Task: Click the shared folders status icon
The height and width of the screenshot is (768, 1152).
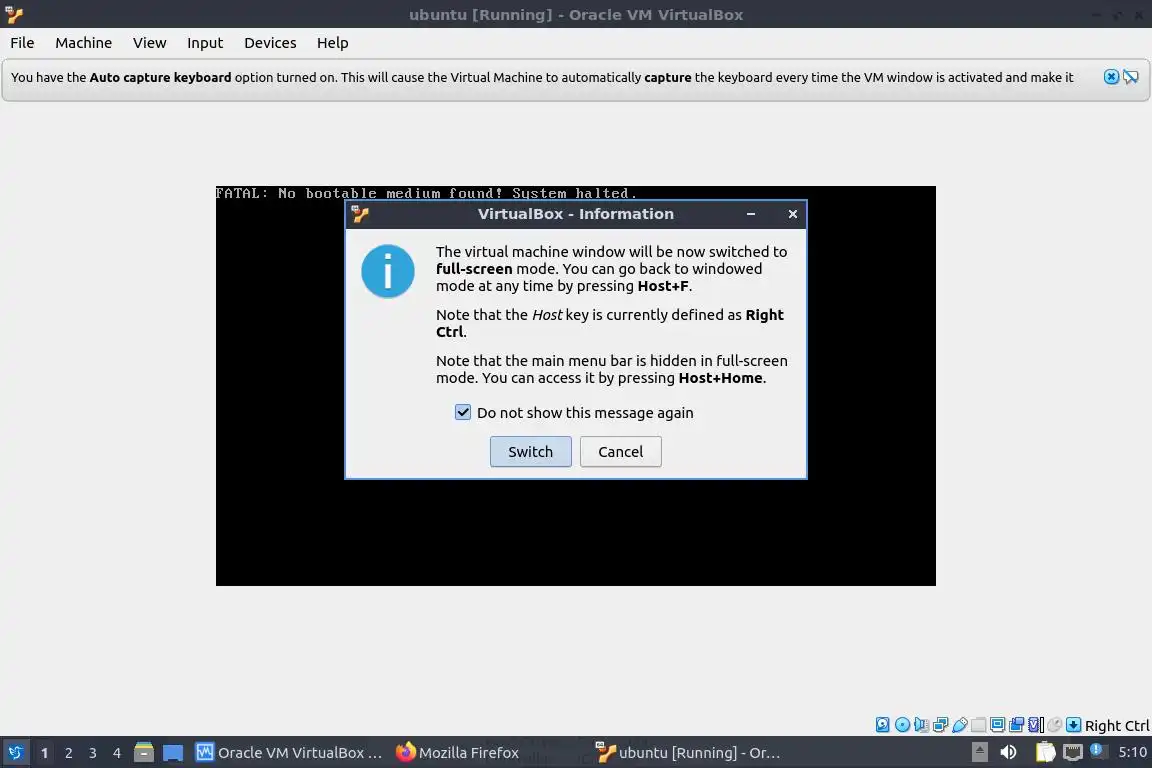Action: coord(978,725)
